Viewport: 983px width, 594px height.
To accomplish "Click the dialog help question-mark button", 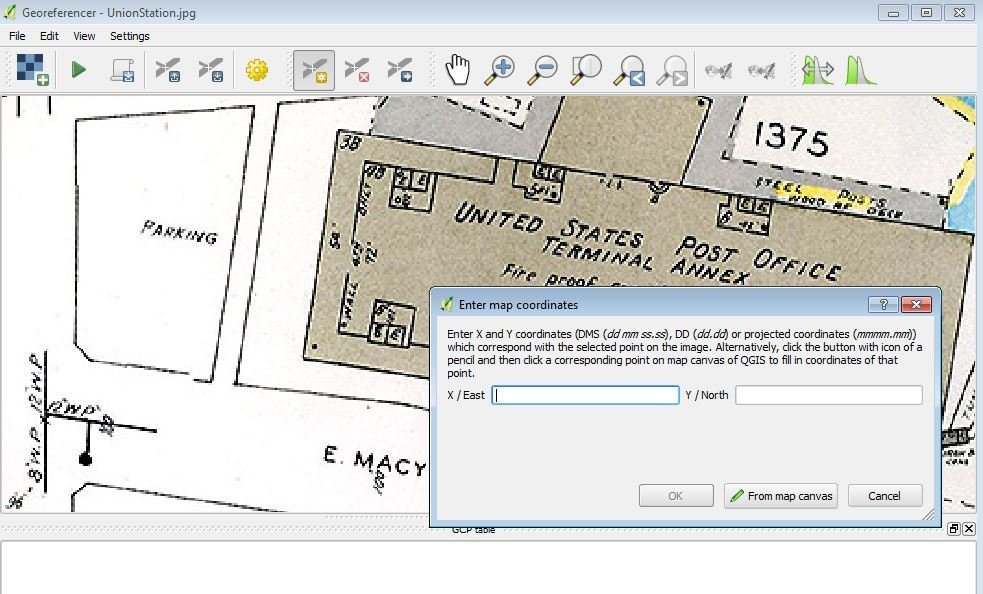I will pyautogui.click(x=883, y=304).
